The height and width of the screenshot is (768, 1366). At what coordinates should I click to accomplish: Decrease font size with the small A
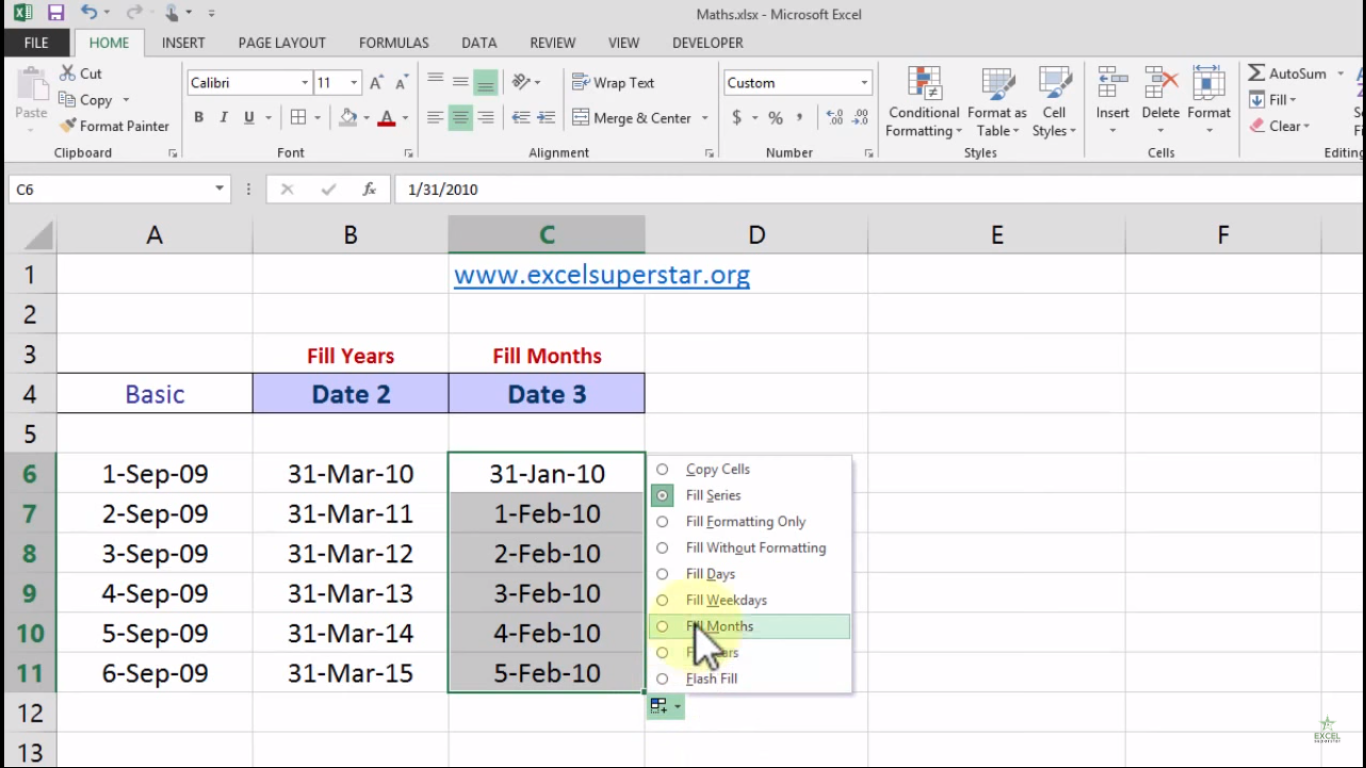401,83
